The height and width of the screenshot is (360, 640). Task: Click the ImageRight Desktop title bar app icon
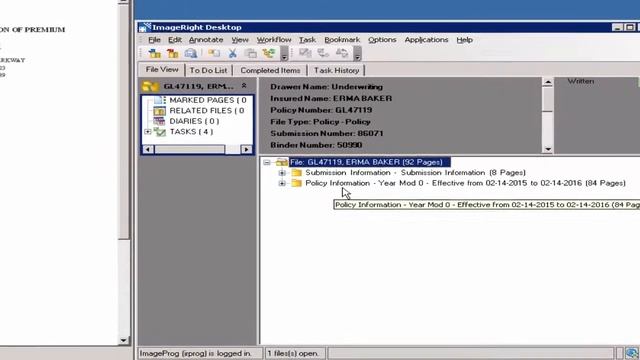pos(144,27)
